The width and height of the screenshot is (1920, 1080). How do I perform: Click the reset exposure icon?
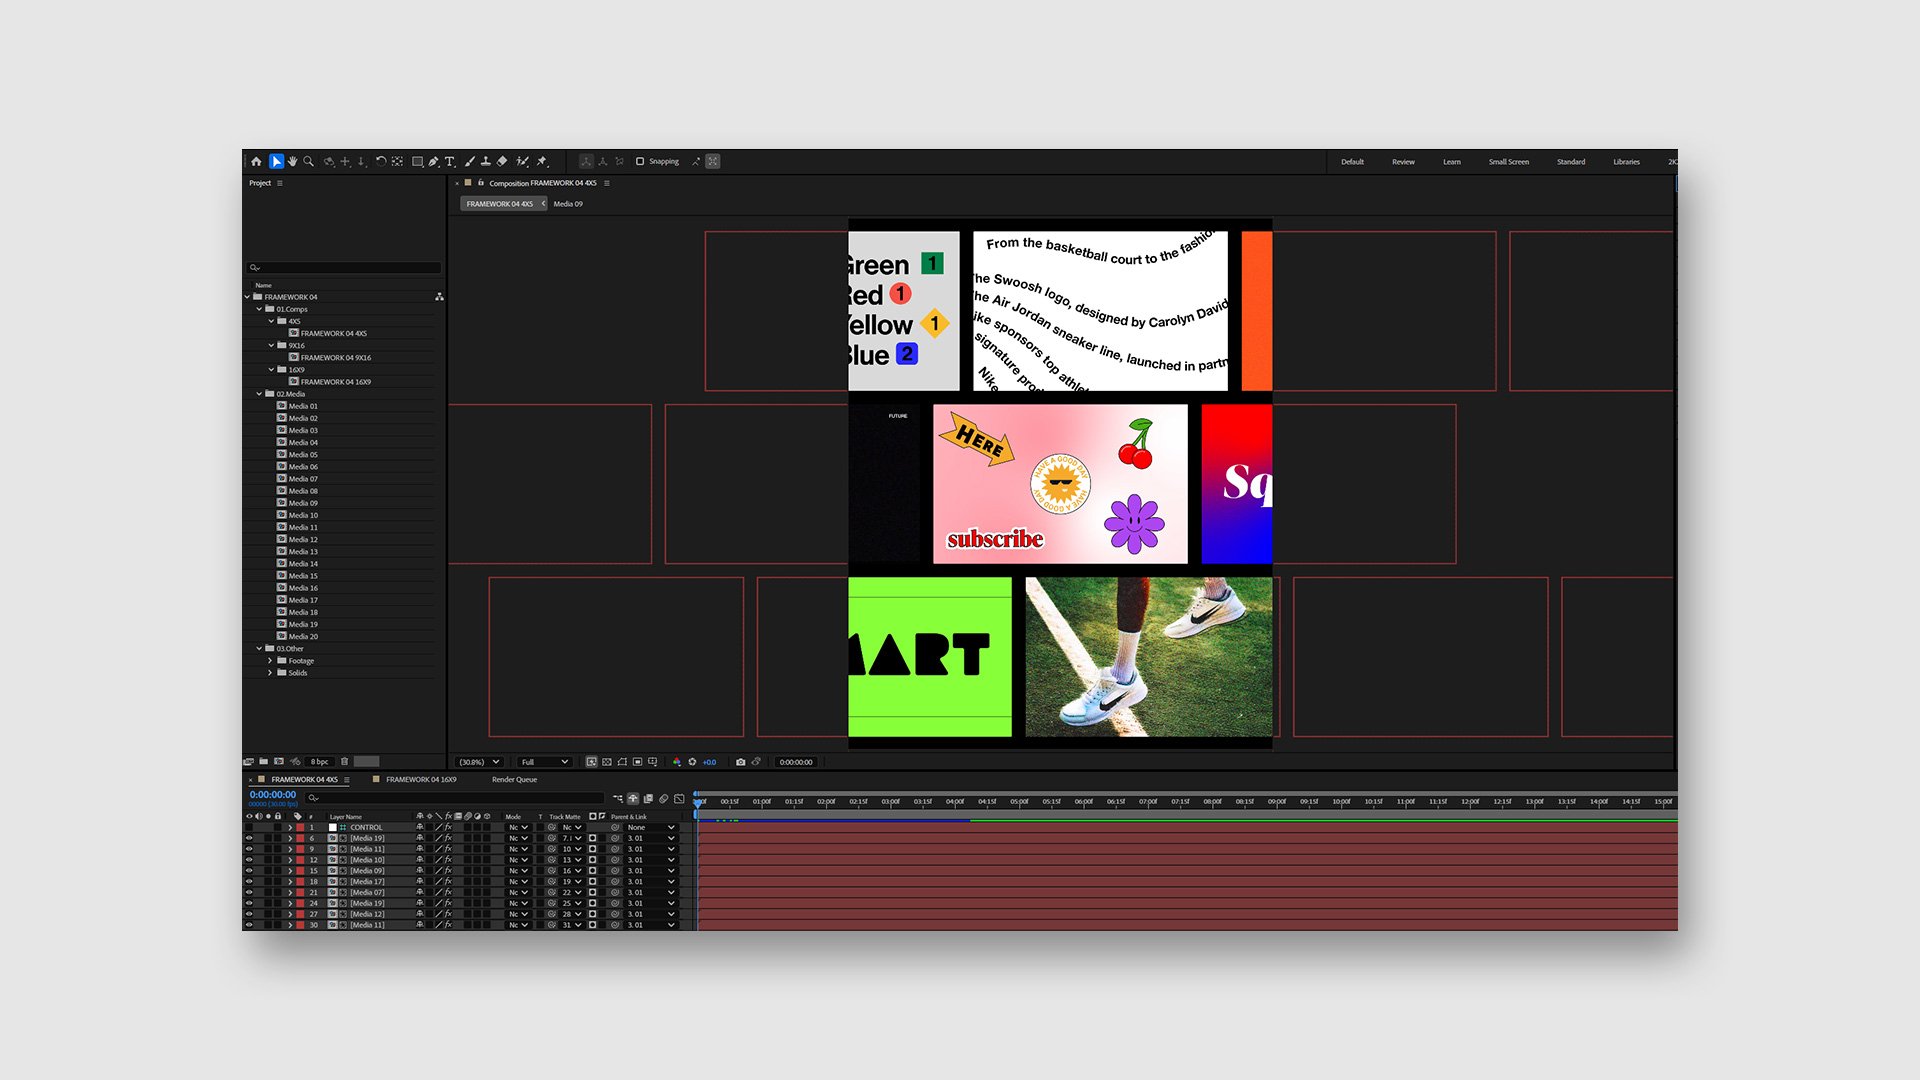(692, 762)
